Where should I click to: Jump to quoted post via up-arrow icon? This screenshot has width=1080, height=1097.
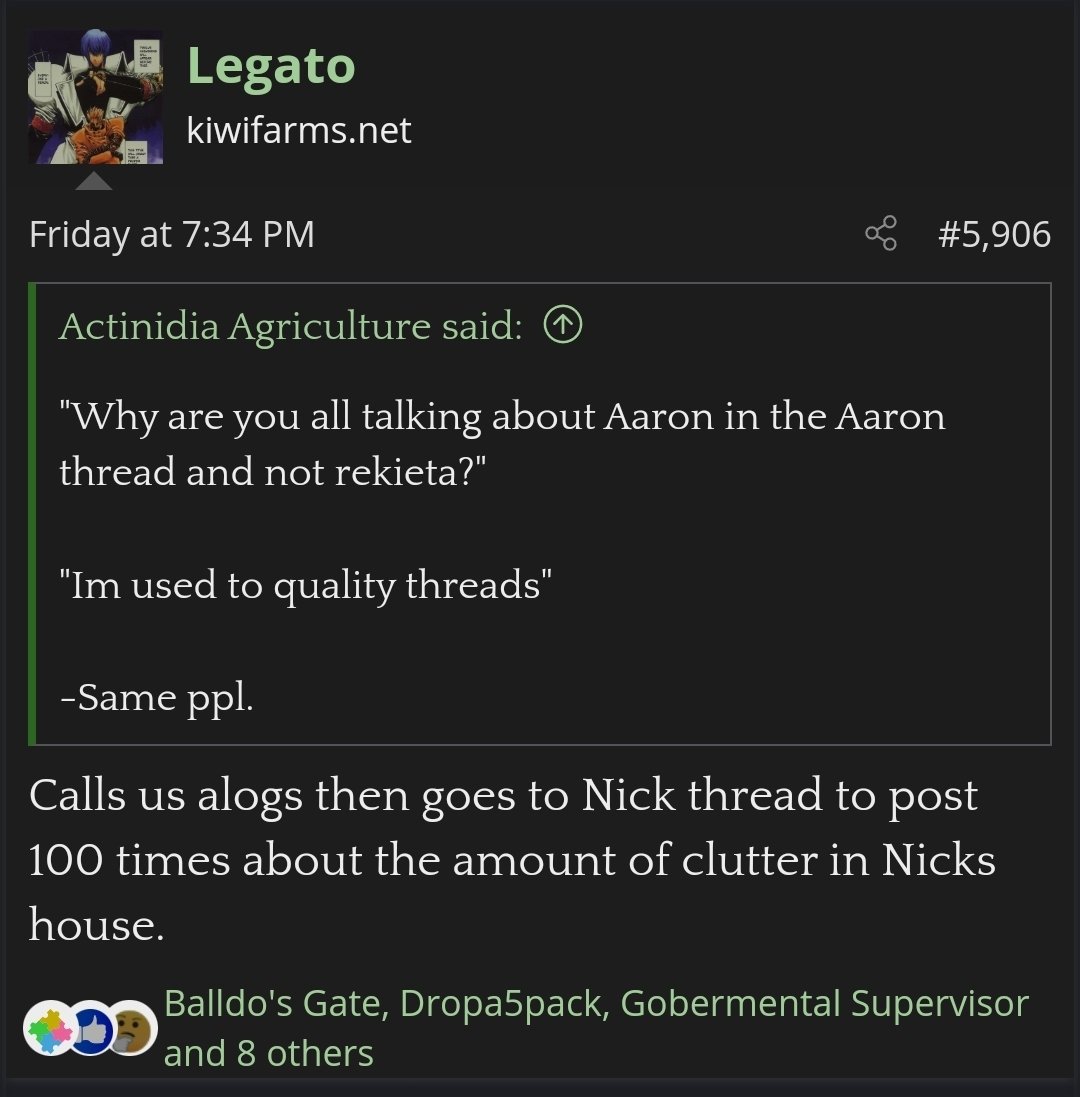pyautogui.click(x=563, y=326)
